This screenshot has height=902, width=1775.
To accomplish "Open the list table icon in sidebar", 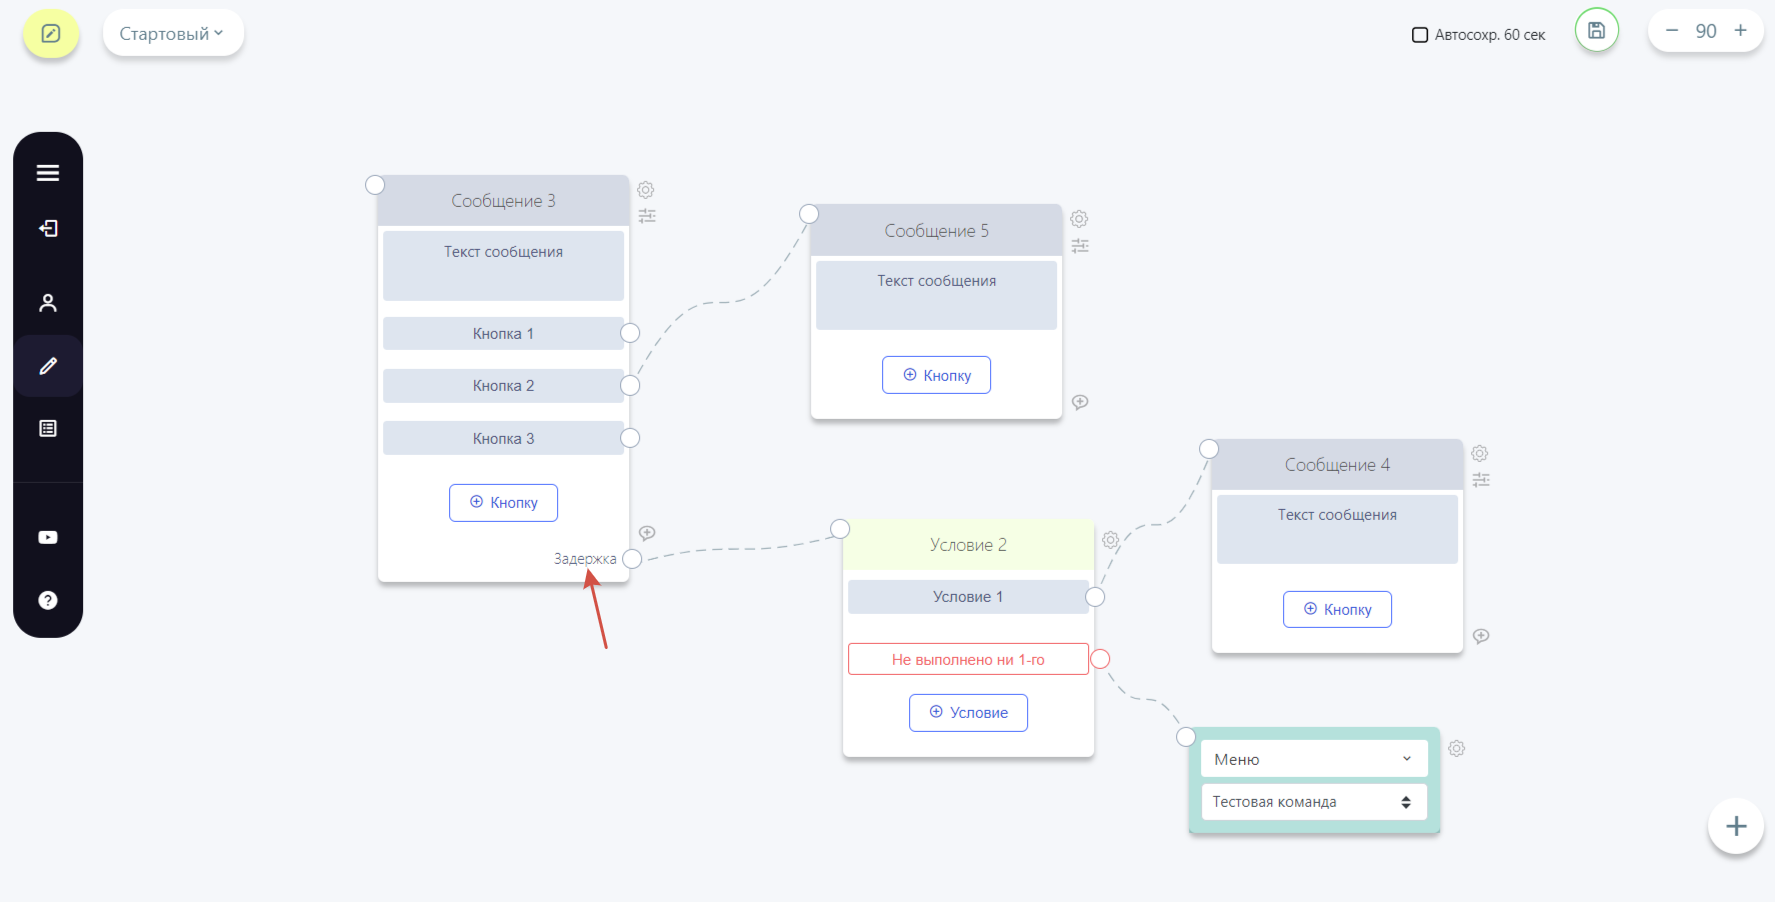I will point(48,428).
